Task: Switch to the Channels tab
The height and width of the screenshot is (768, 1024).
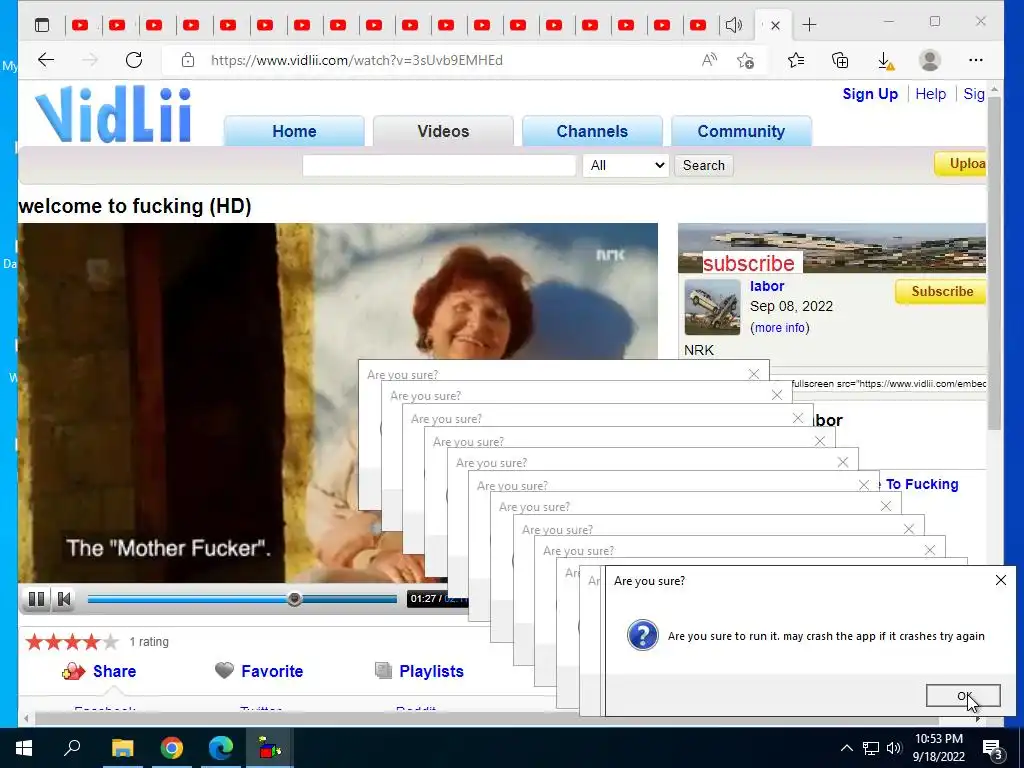Action: coord(592,131)
